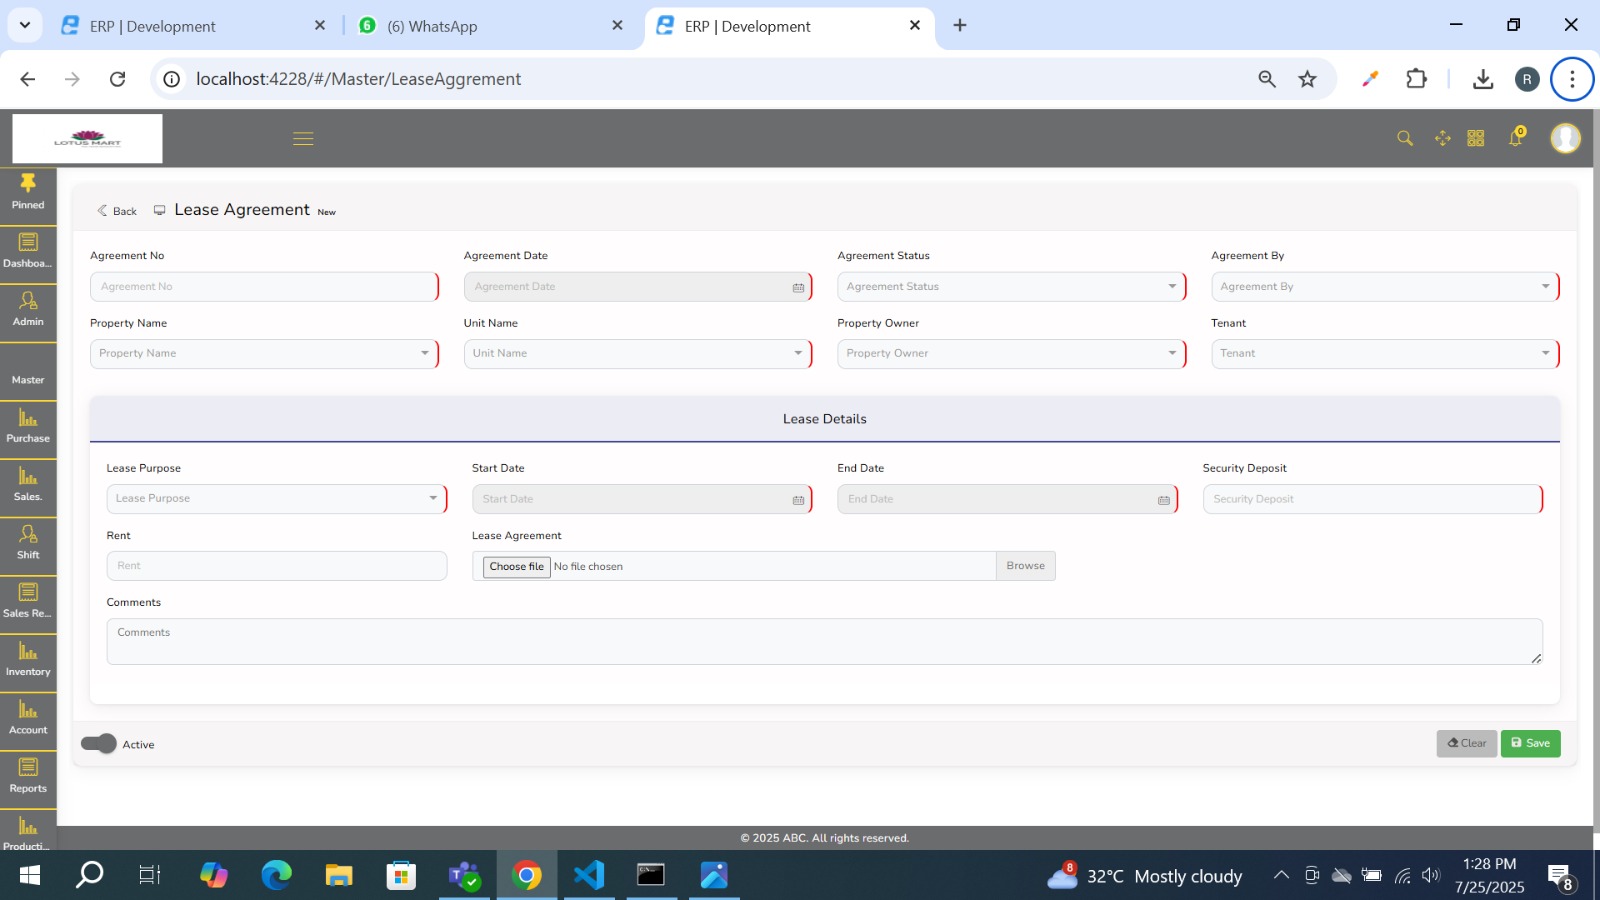This screenshot has width=1600, height=900.
Task: Open Visual Studio Code from the taskbar
Action: click(x=589, y=876)
